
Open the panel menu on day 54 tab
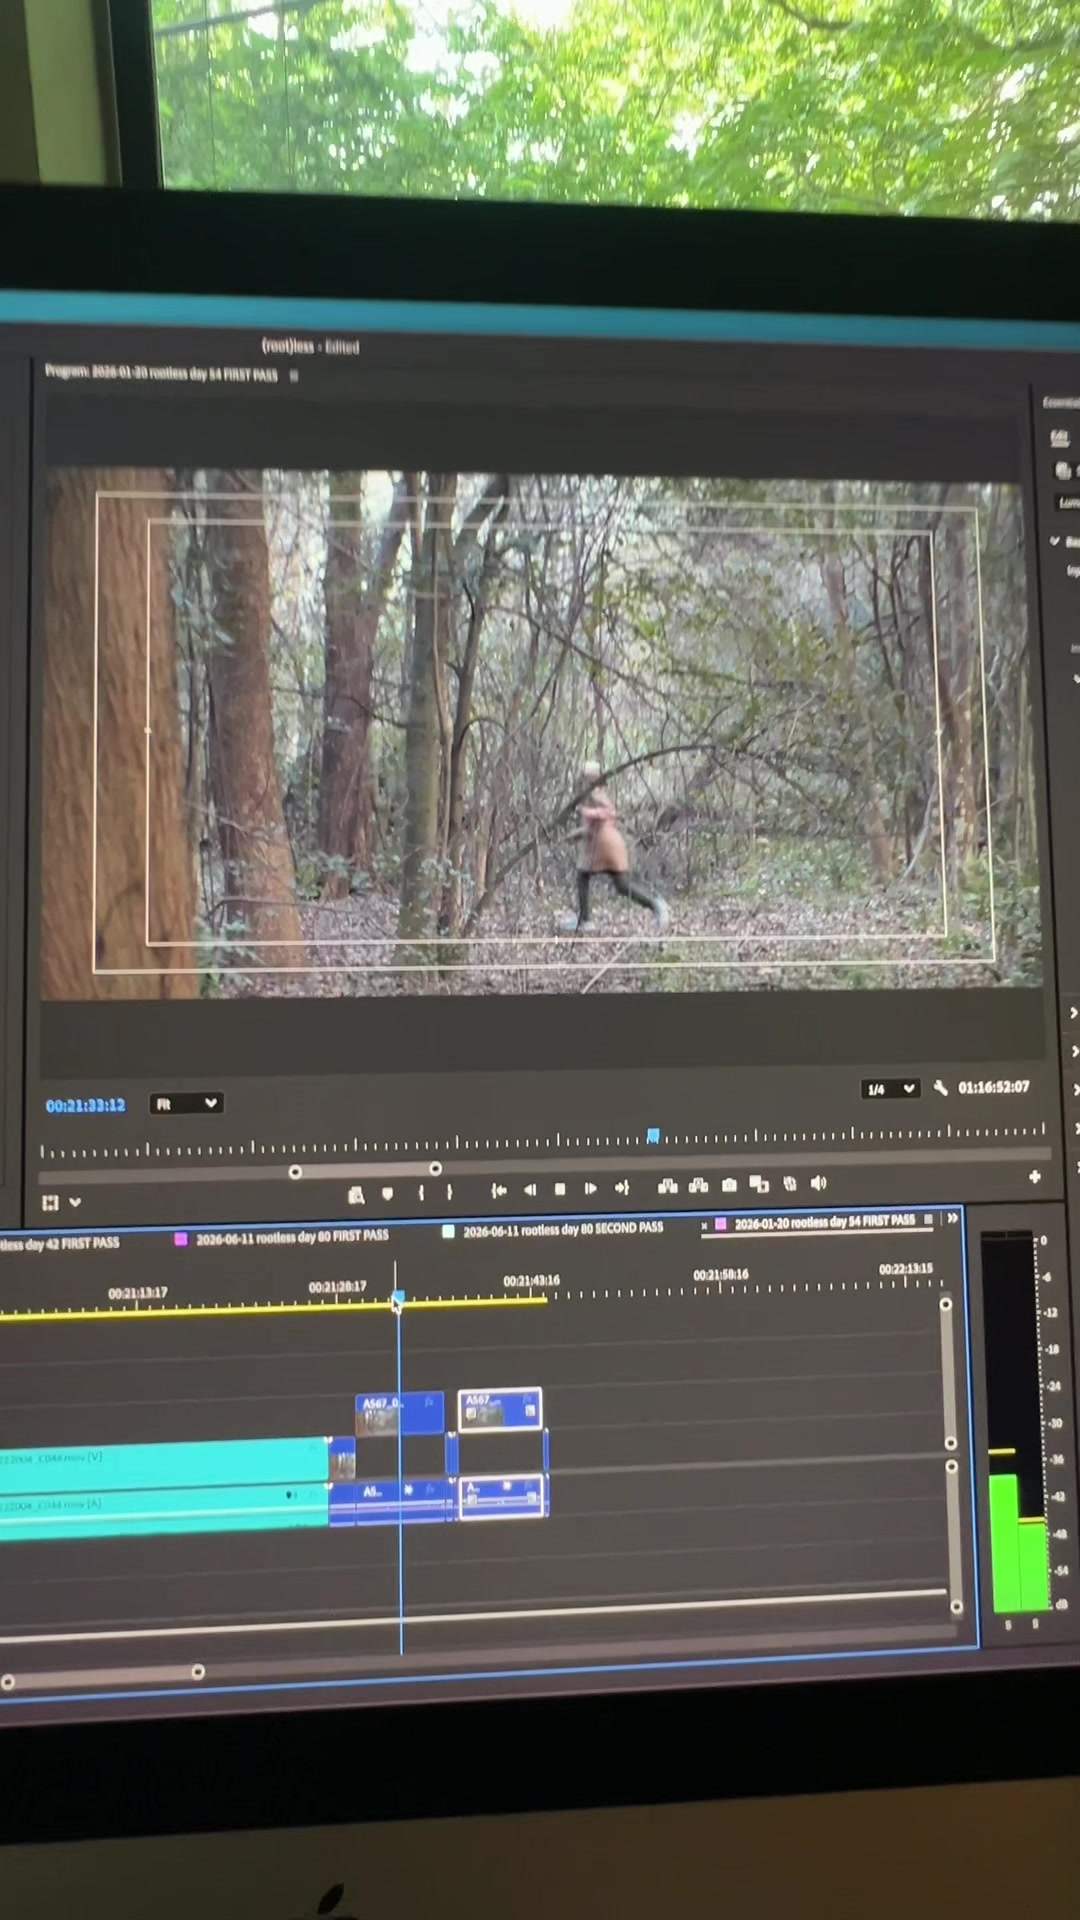(929, 1220)
